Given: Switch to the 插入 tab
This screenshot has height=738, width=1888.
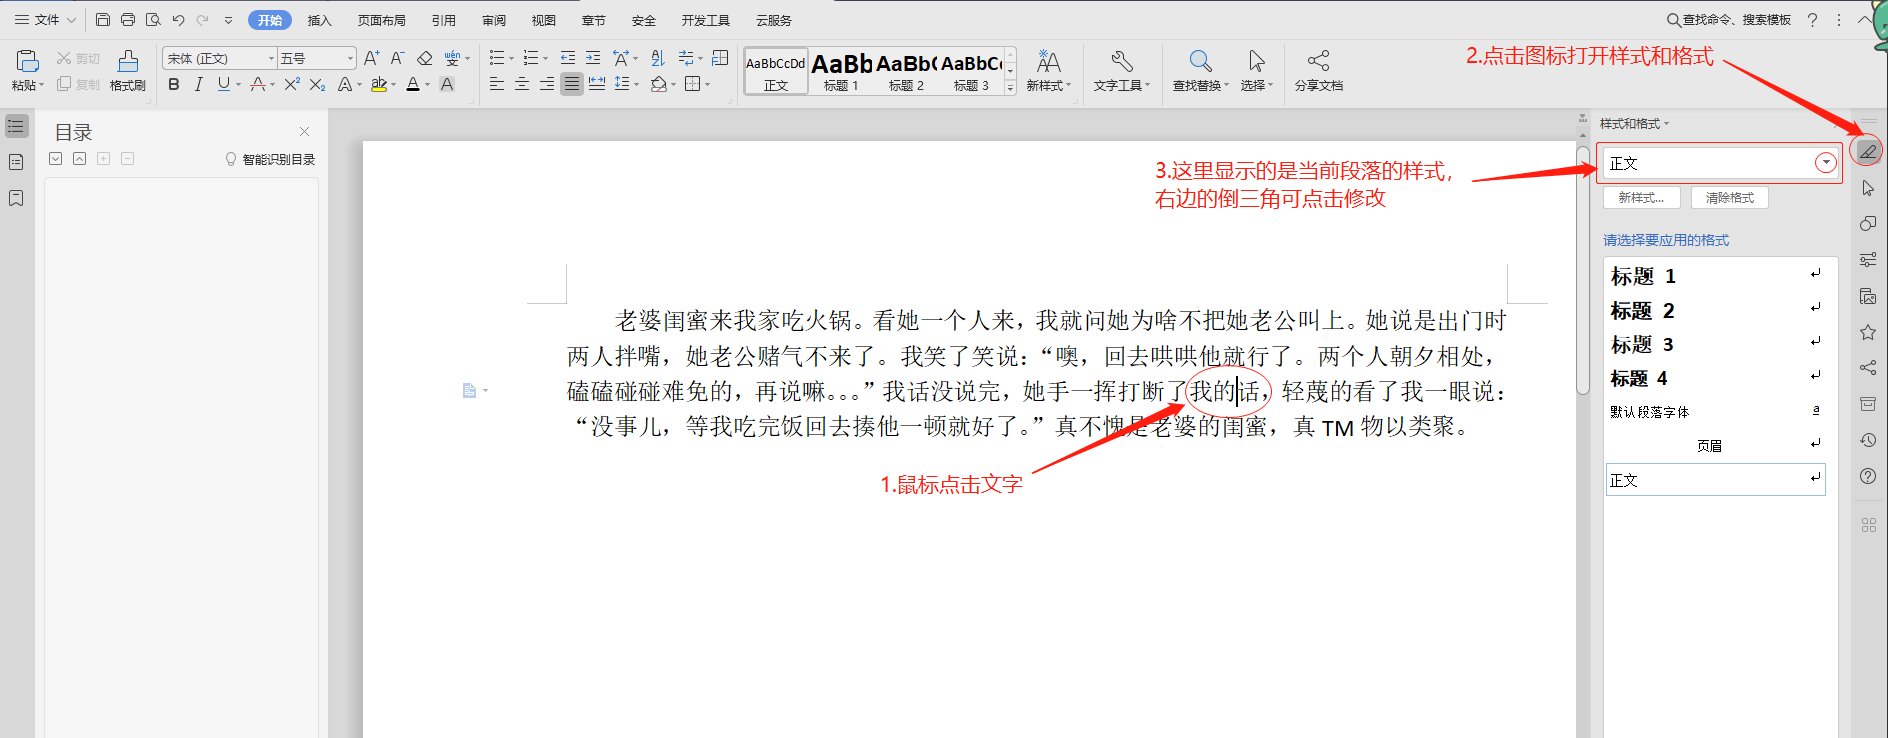Looking at the screenshot, I should 319,20.
